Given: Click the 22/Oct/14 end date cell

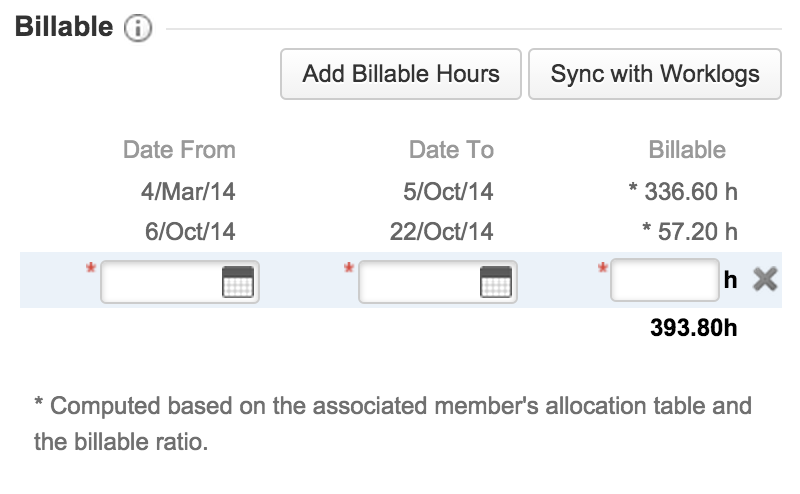Looking at the screenshot, I should coord(442,232).
